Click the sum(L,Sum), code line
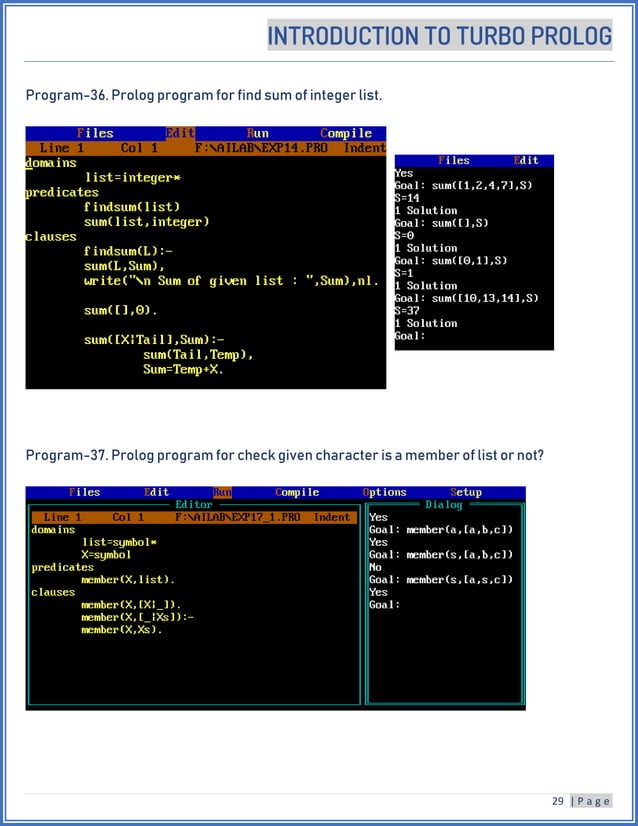 point(124,266)
